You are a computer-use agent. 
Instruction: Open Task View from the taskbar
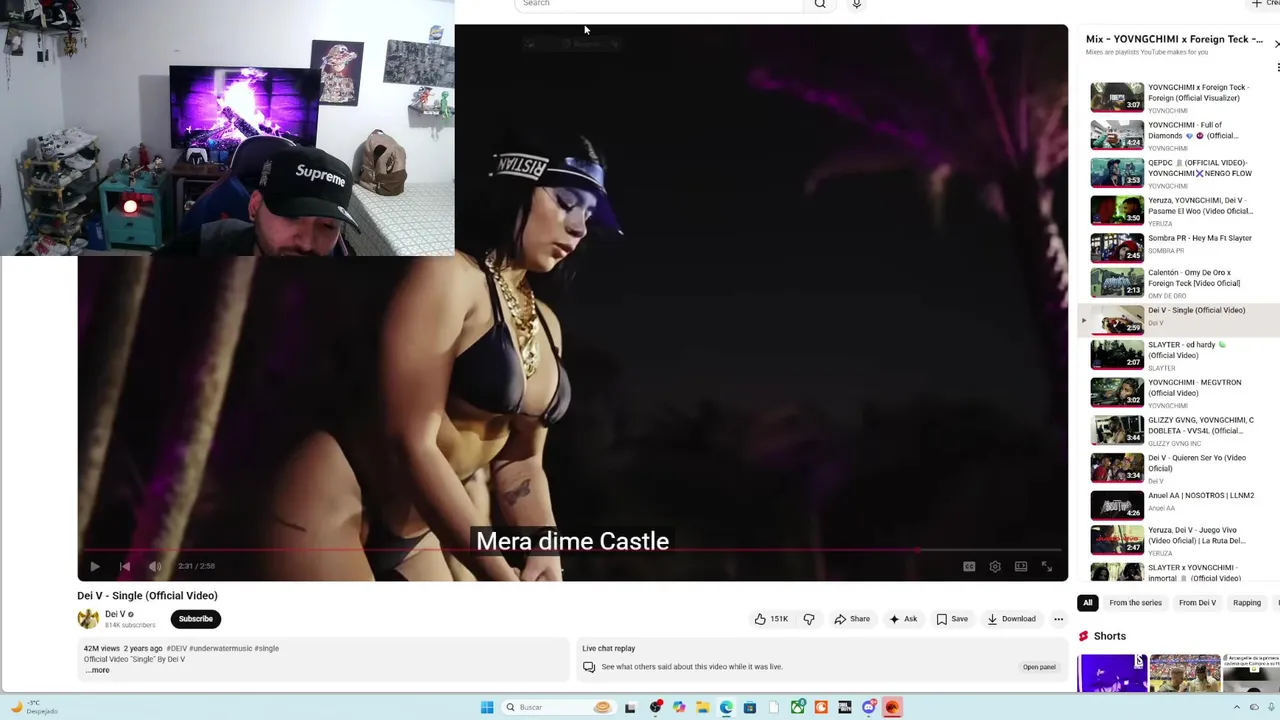coord(630,708)
